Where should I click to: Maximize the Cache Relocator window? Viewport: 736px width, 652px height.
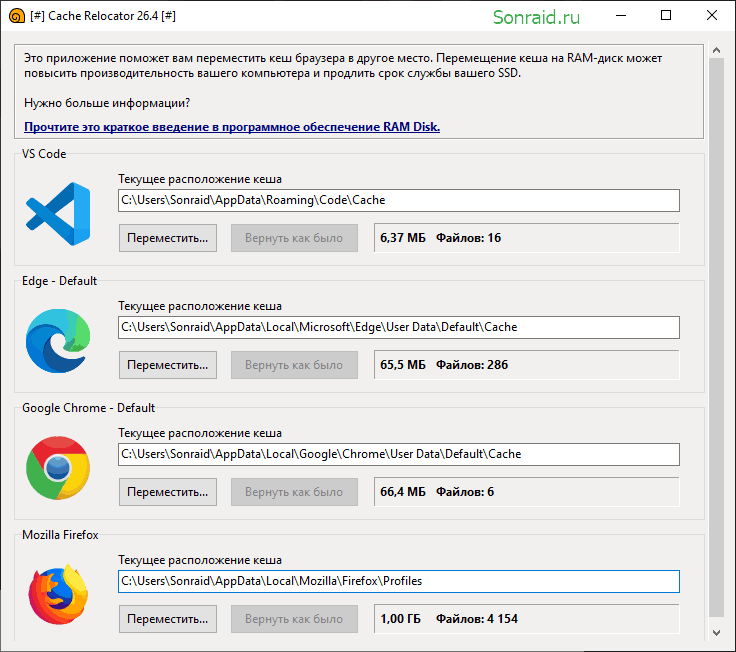666,15
